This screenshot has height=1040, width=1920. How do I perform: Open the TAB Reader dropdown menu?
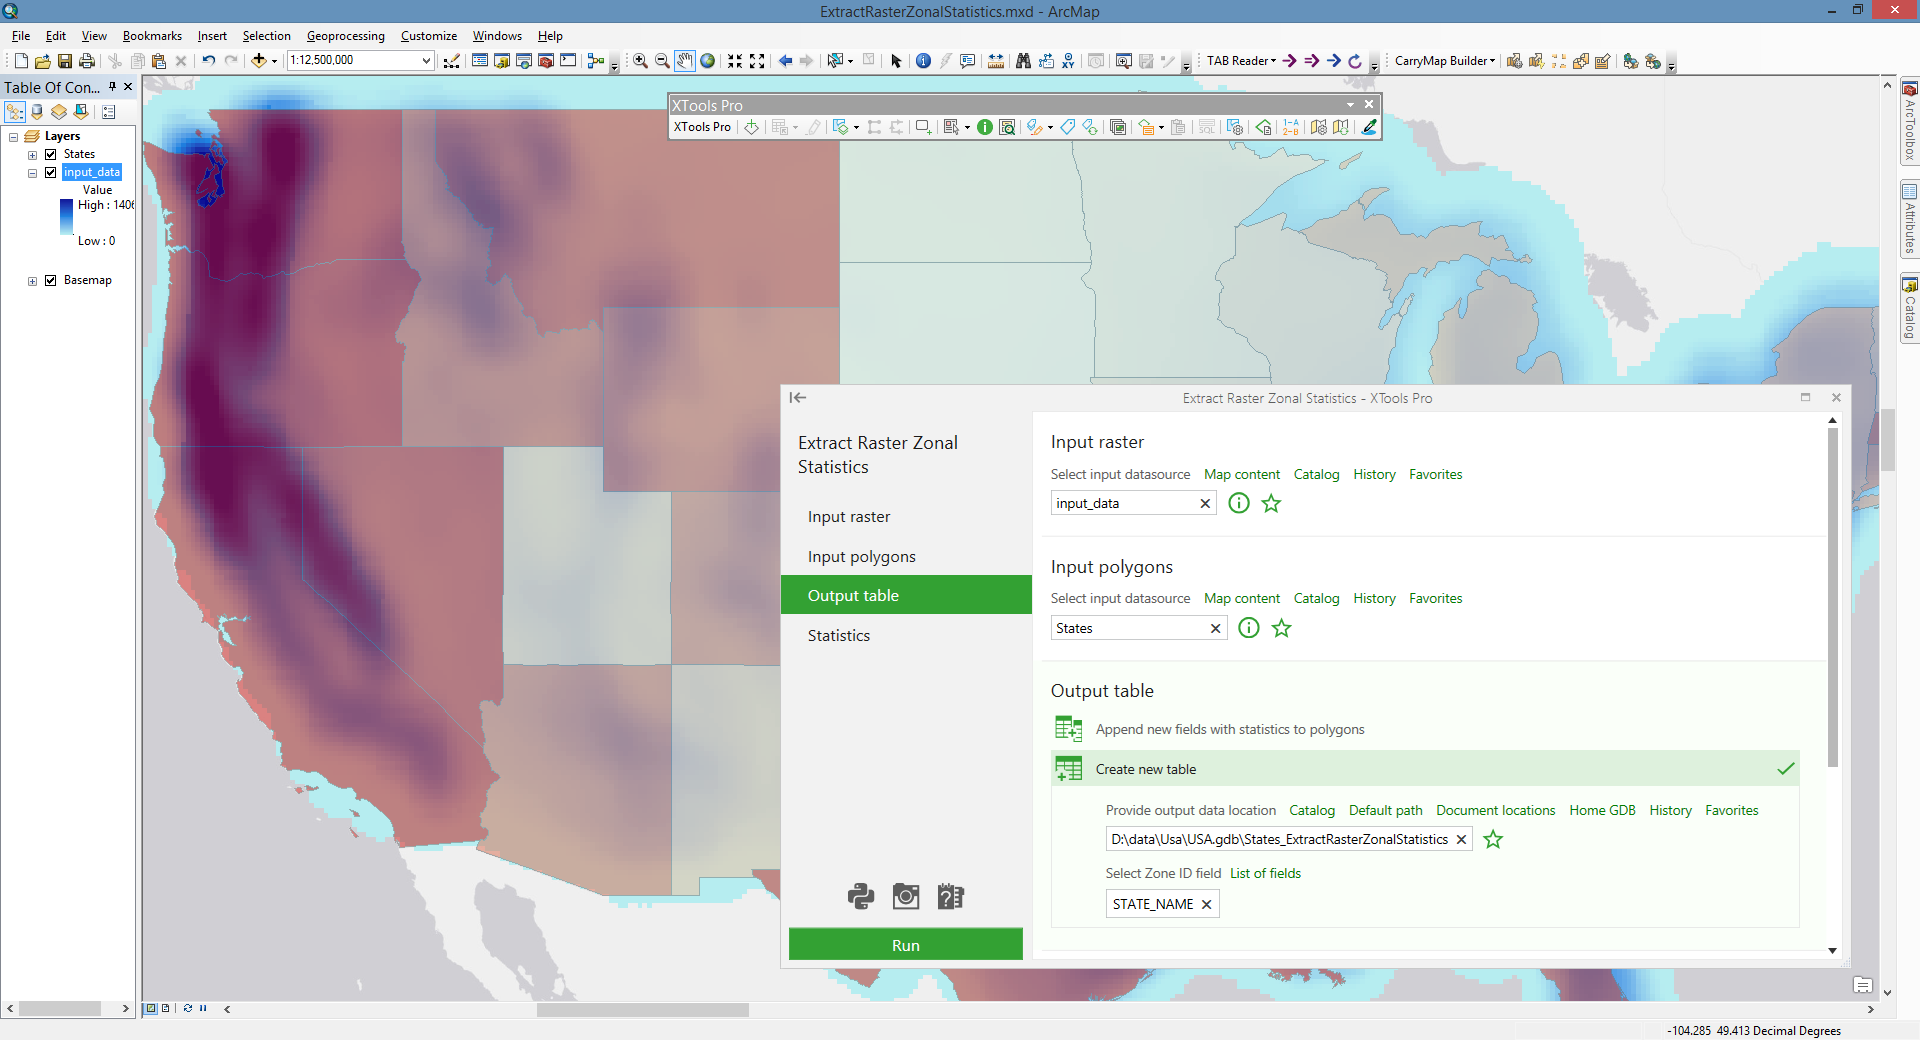pyautogui.click(x=1241, y=61)
